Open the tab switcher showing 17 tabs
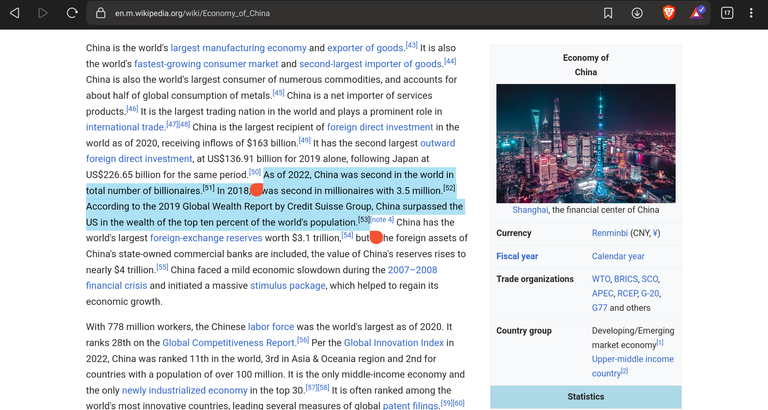This screenshot has width=768, height=410. pyautogui.click(x=727, y=13)
